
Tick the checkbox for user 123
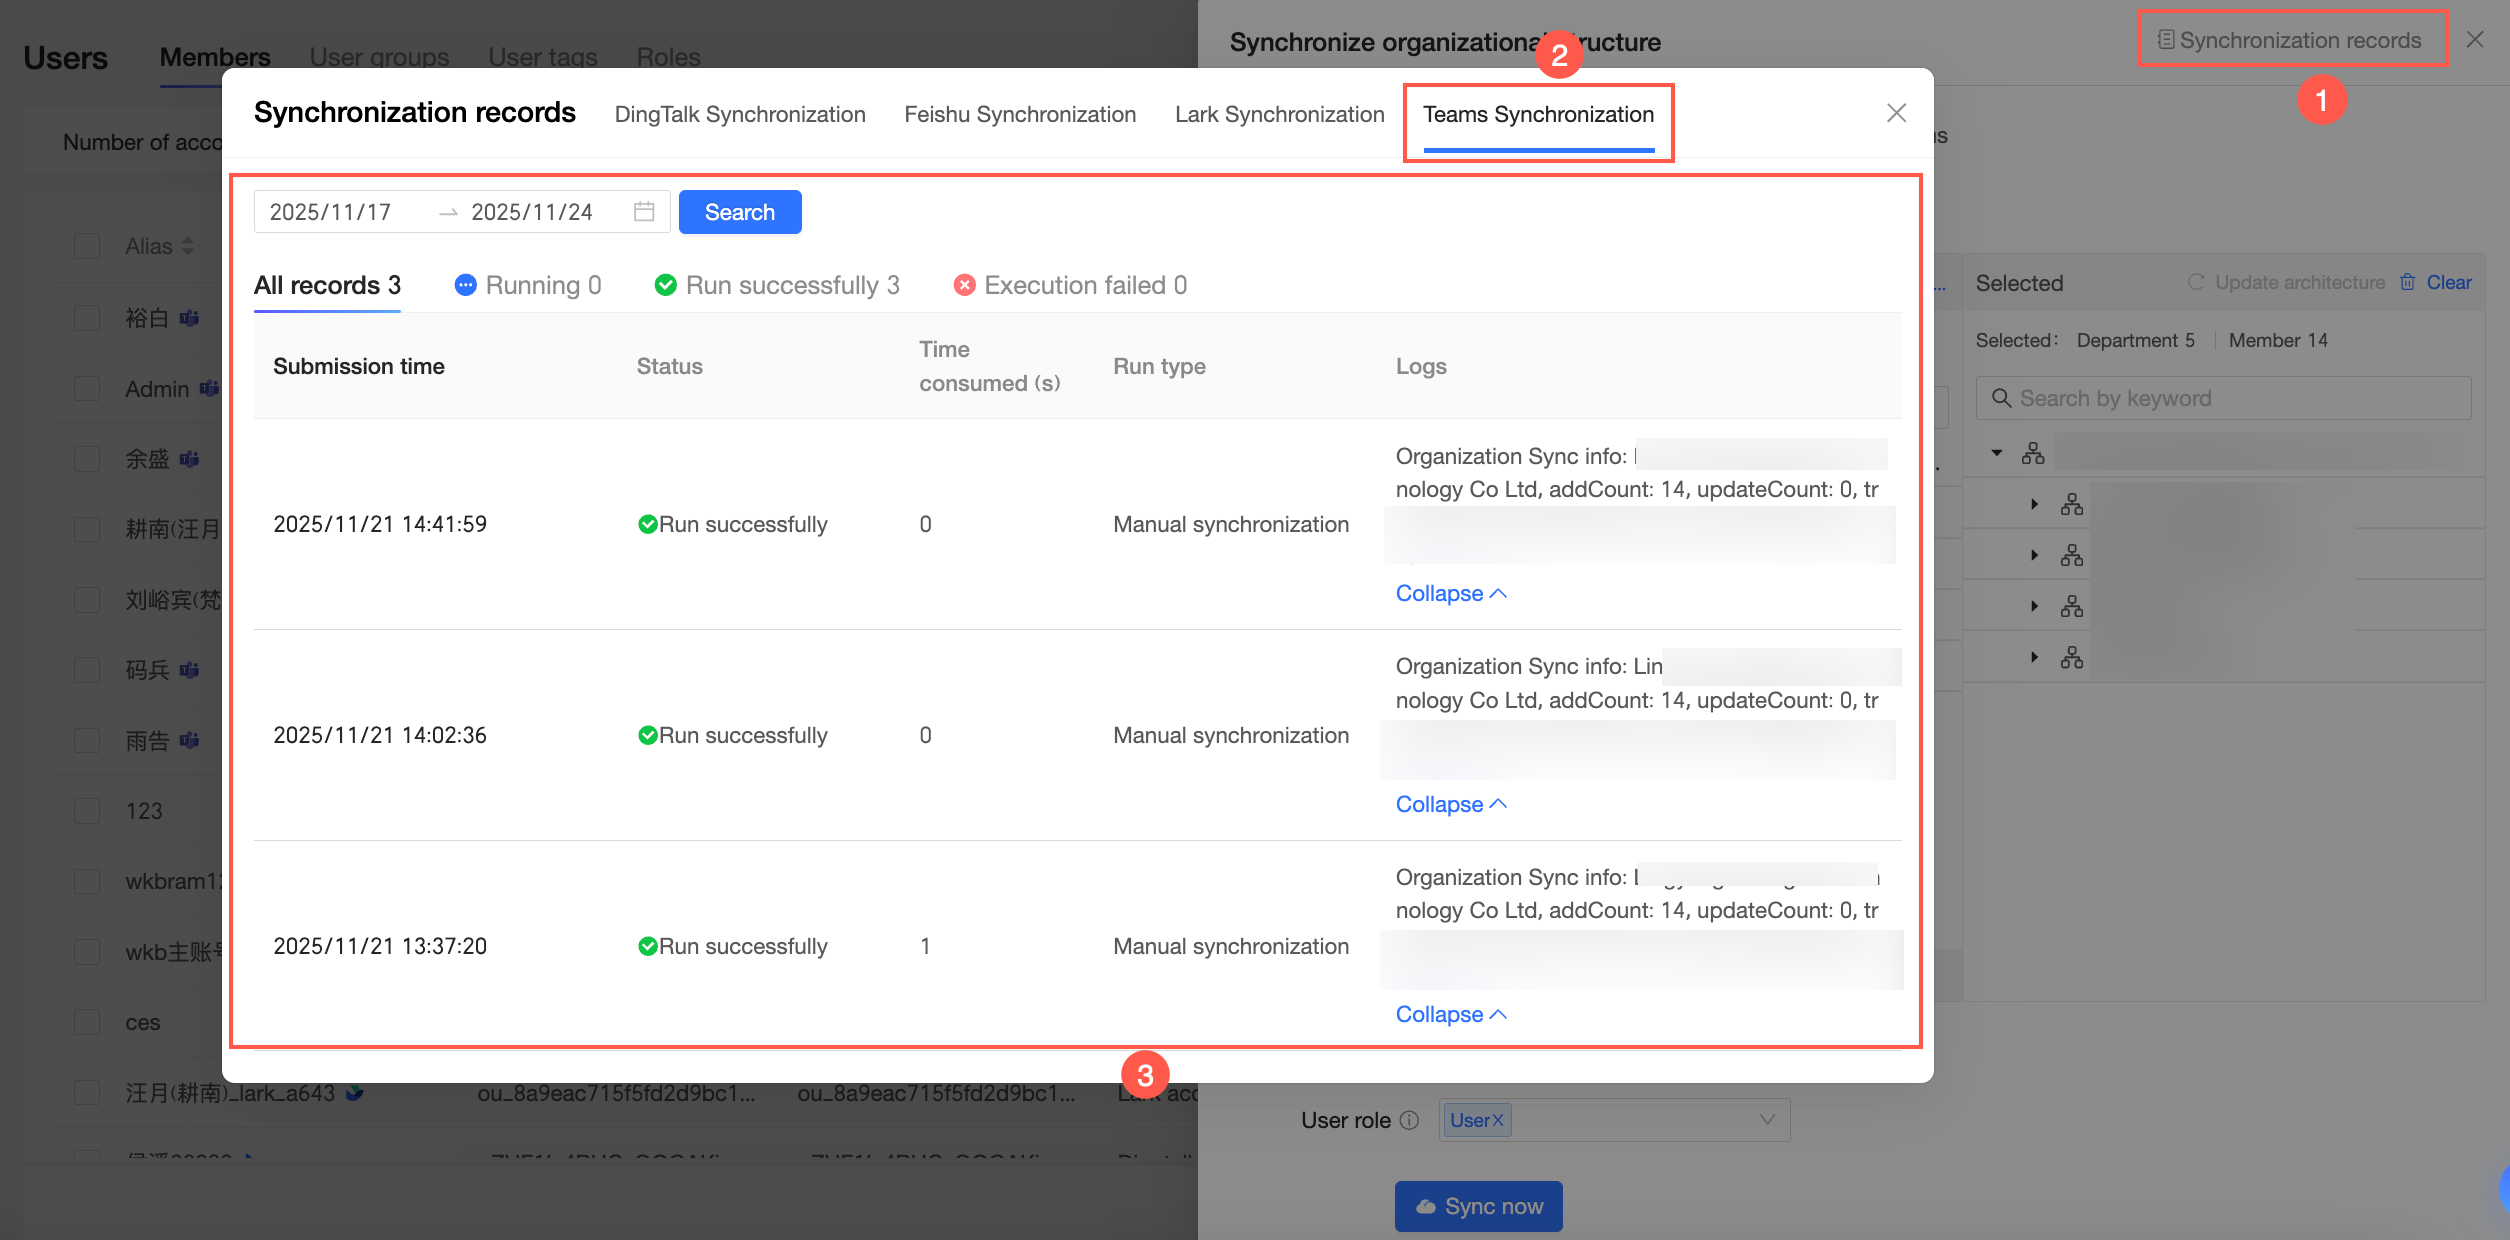[88, 811]
